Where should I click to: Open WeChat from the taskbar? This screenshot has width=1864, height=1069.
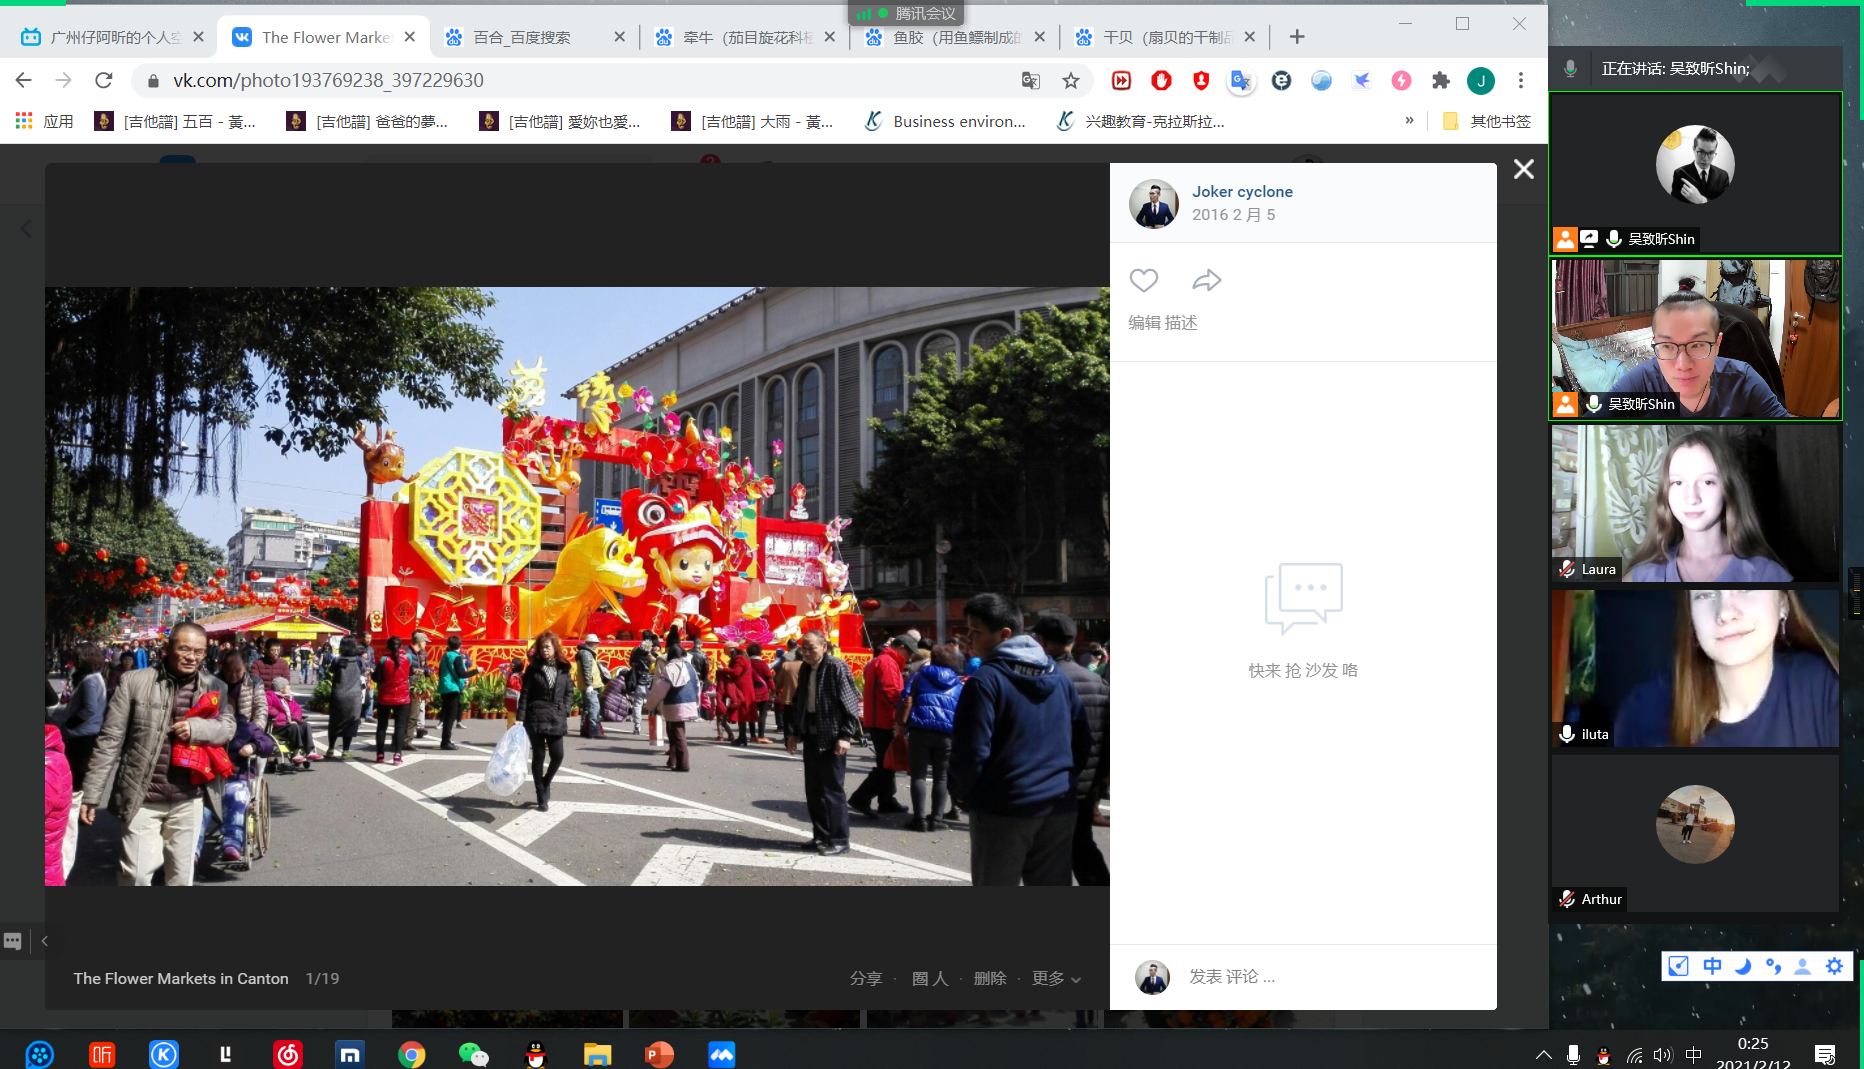473,1054
